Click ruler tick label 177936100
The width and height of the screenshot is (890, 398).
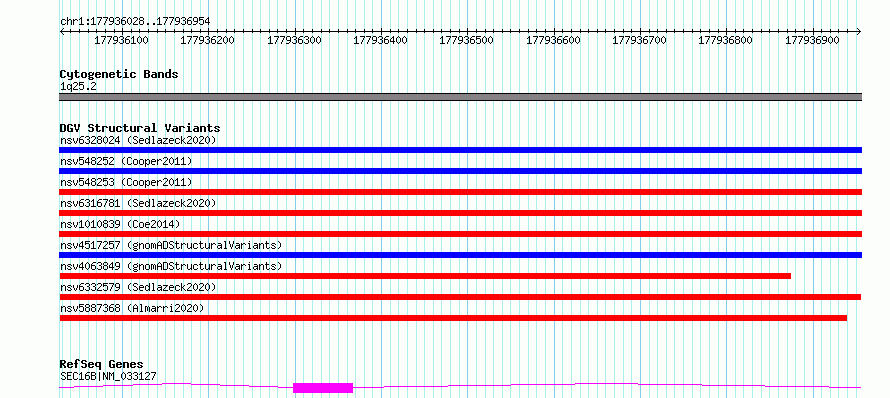pyautogui.click(x=121, y=41)
